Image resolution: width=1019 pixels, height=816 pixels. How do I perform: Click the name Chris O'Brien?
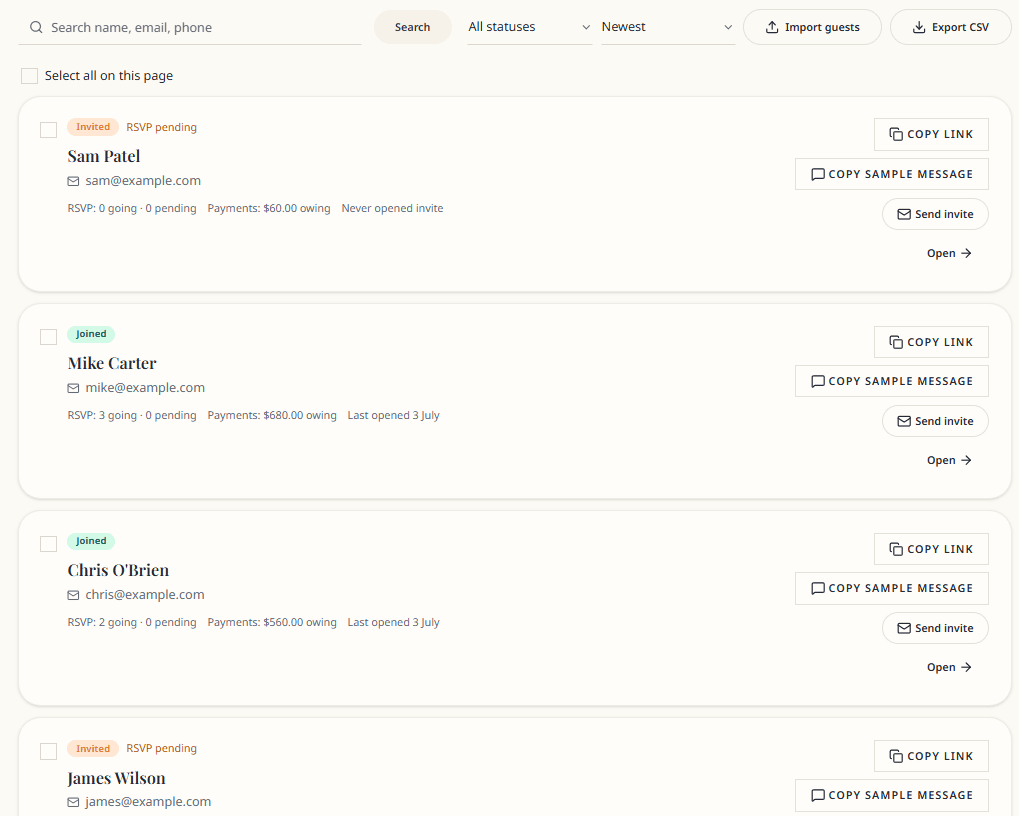tap(118, 570)
